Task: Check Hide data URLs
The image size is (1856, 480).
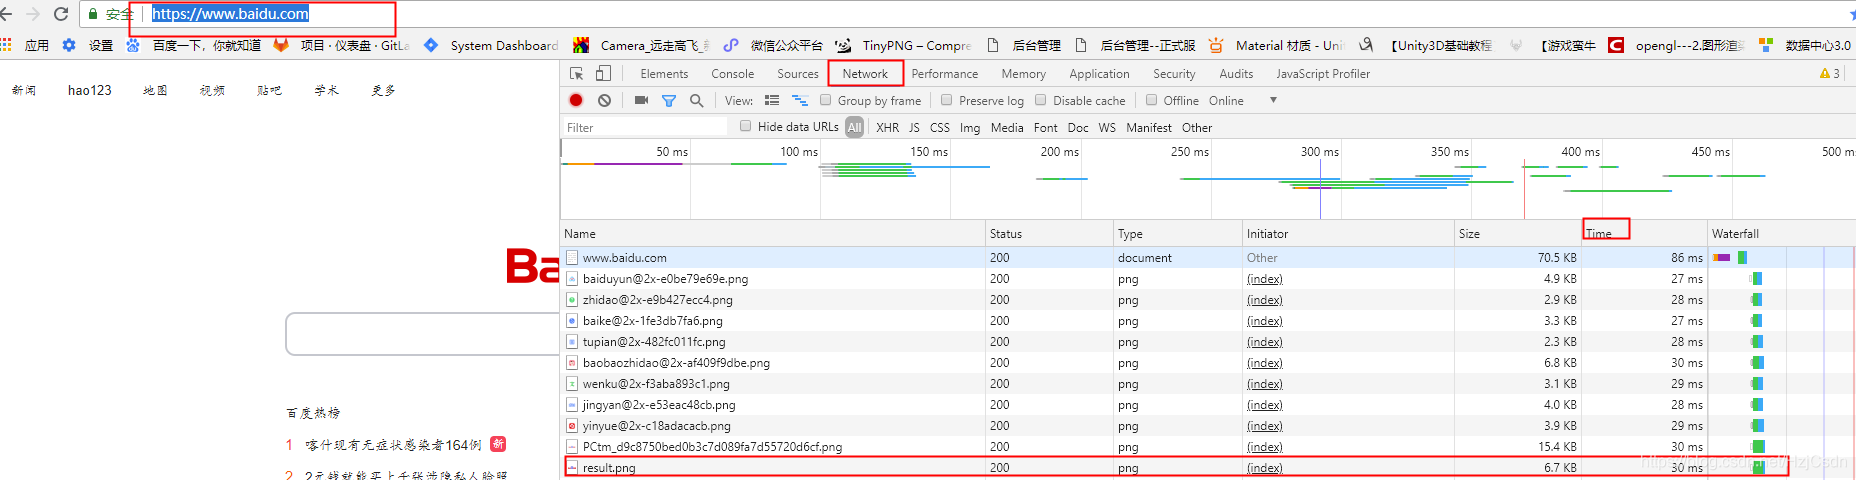Action: coord(746,126)
